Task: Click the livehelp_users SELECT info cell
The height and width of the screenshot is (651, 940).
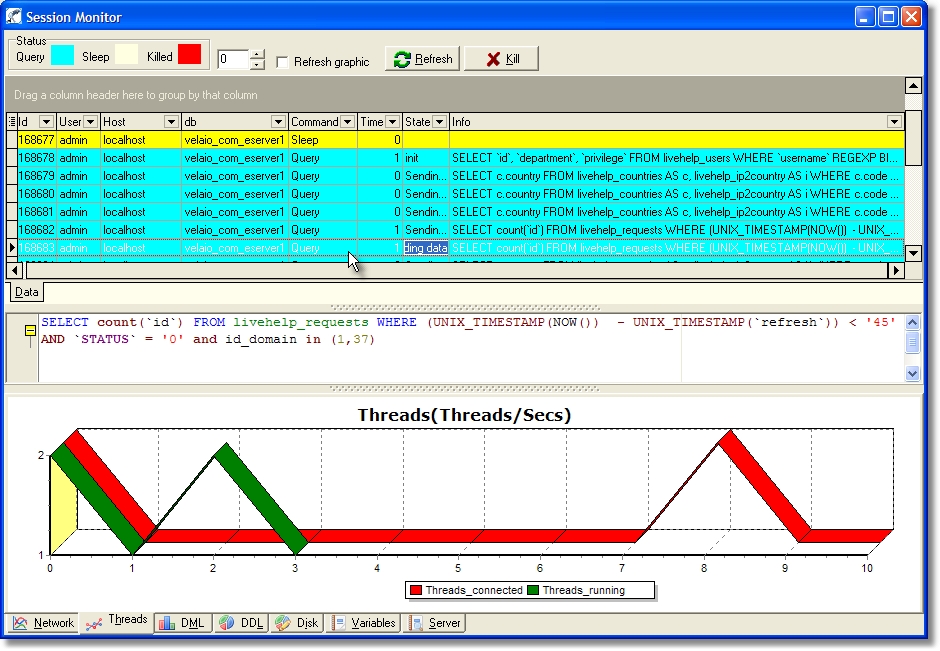Action: tap(676, 158)
